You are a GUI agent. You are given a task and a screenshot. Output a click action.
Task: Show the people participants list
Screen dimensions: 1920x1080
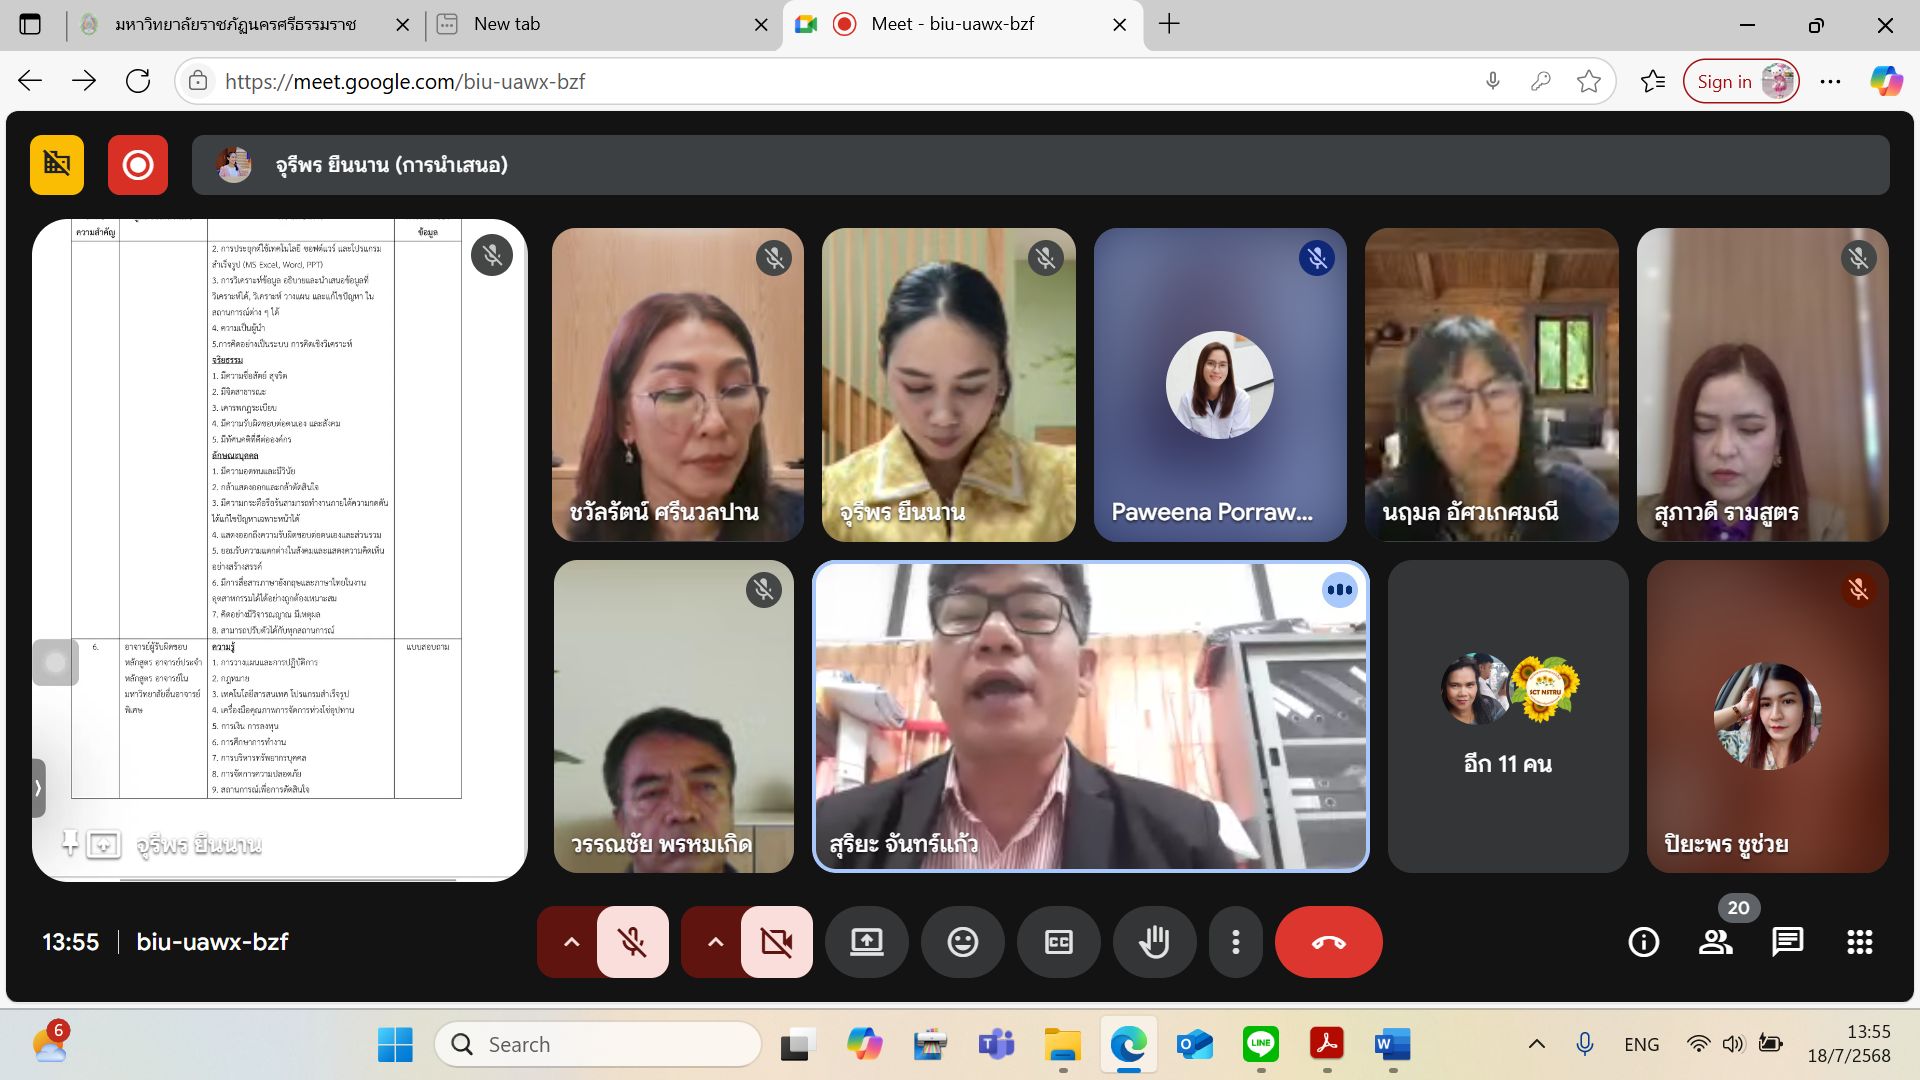tap(1715, 941)
